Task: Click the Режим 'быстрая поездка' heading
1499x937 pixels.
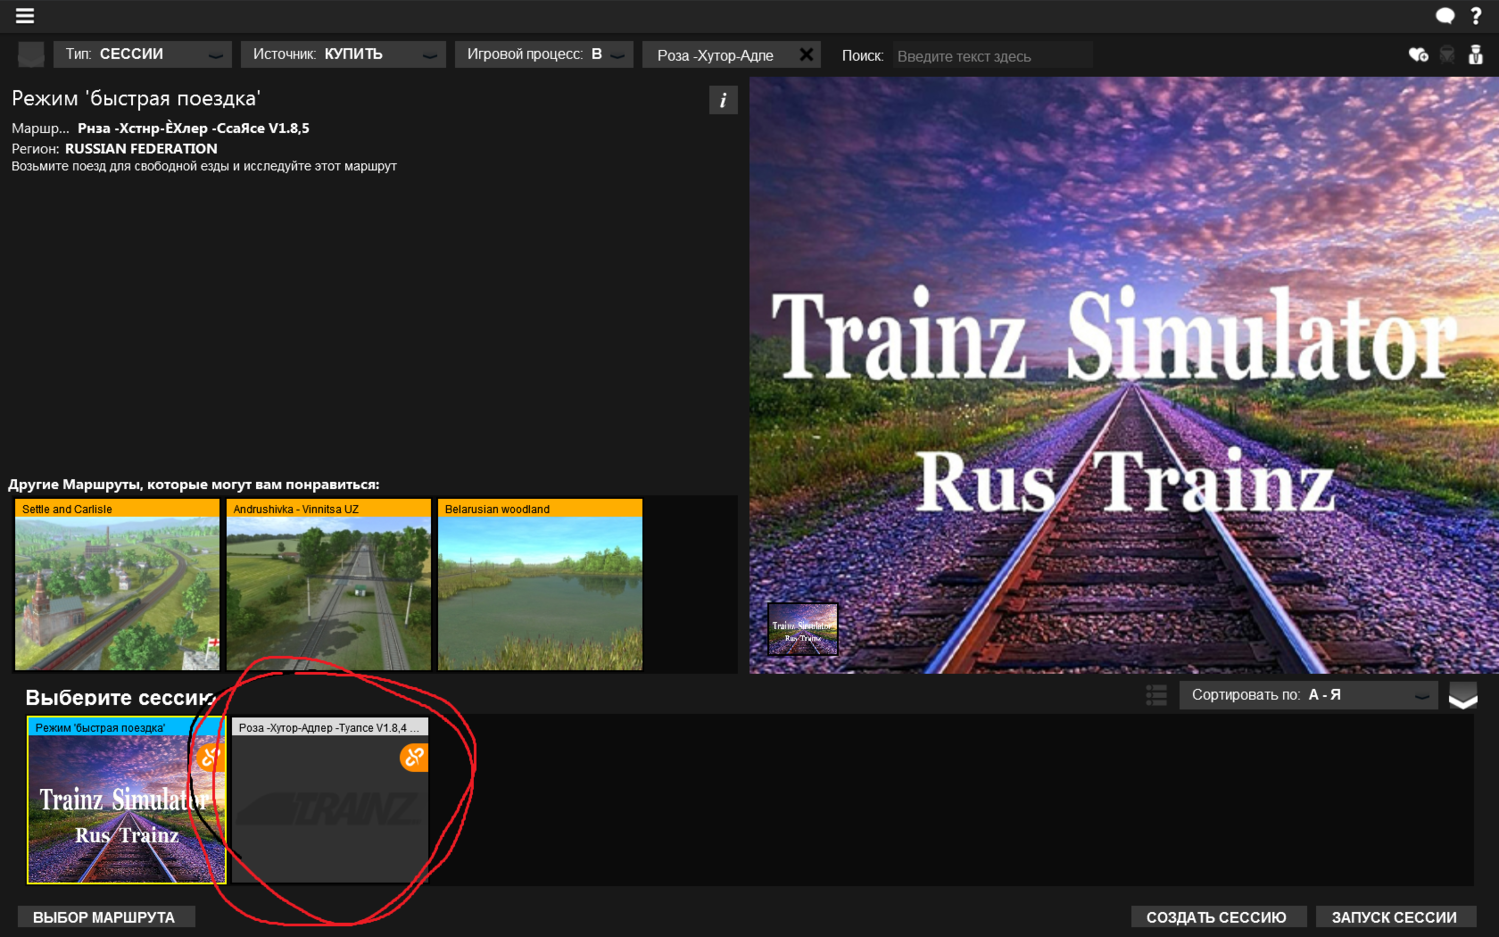Action: [x=136, y=98]
